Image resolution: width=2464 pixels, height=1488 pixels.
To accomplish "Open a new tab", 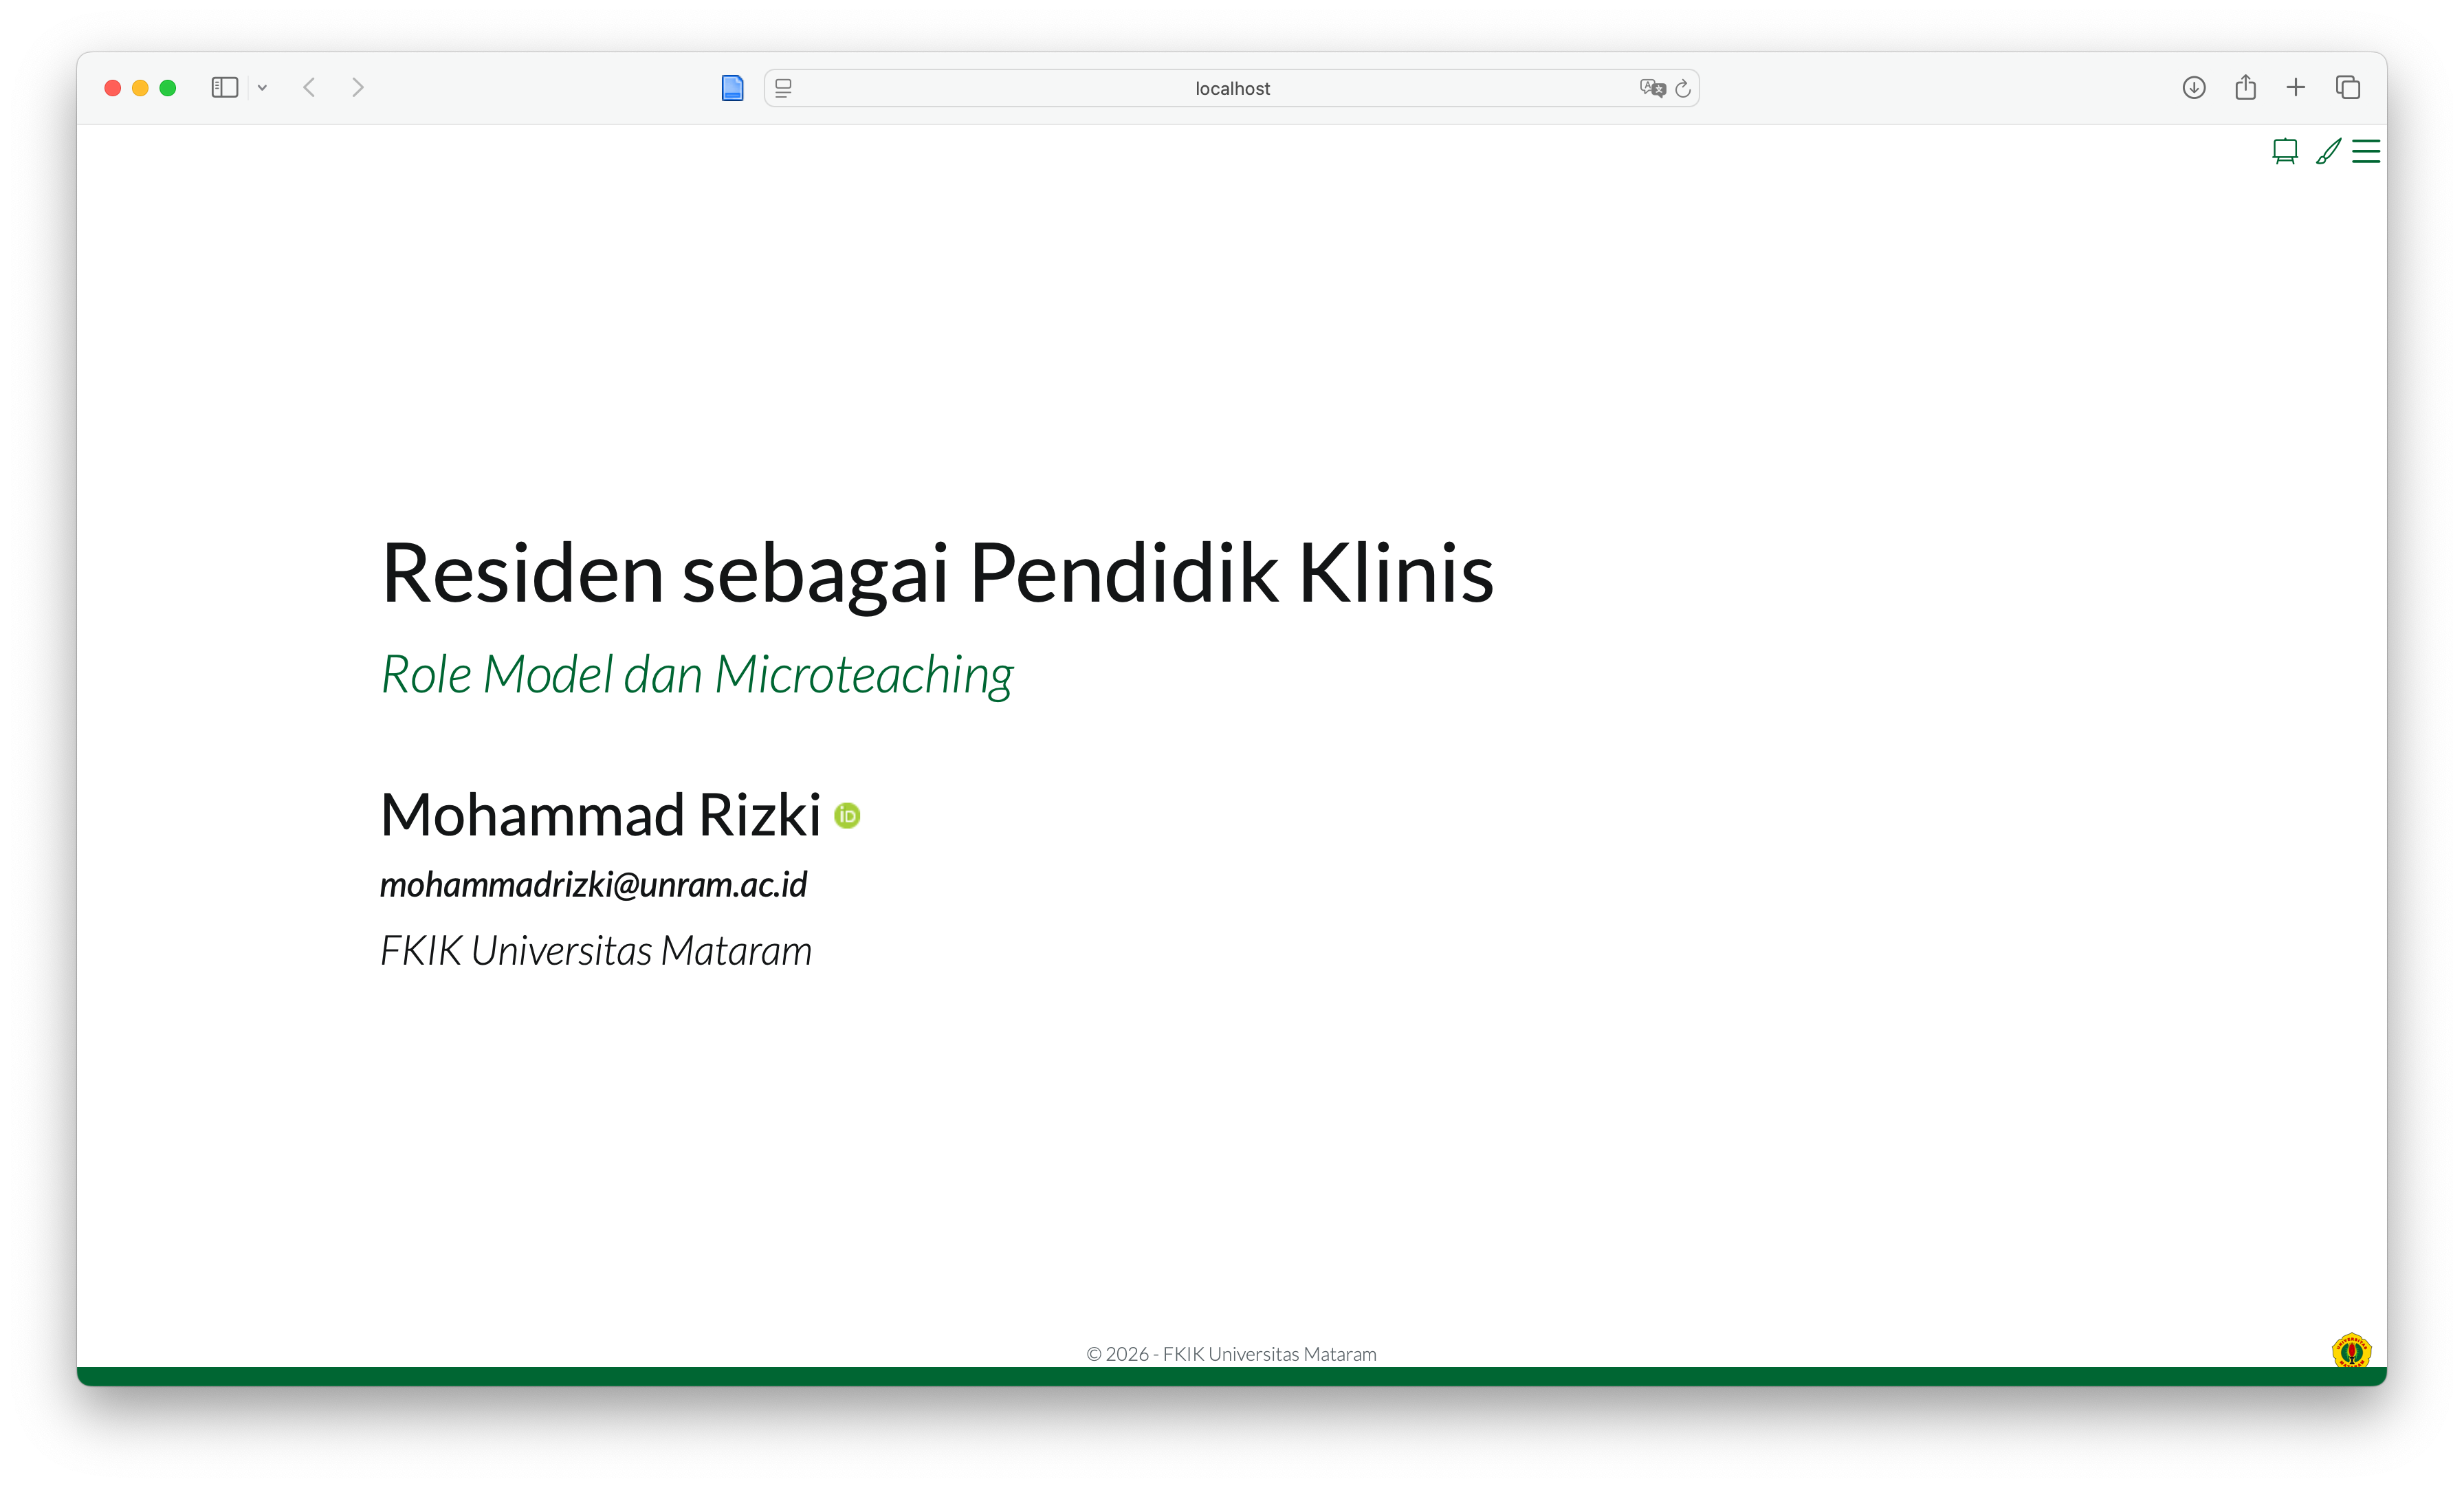I will 2296,88.
